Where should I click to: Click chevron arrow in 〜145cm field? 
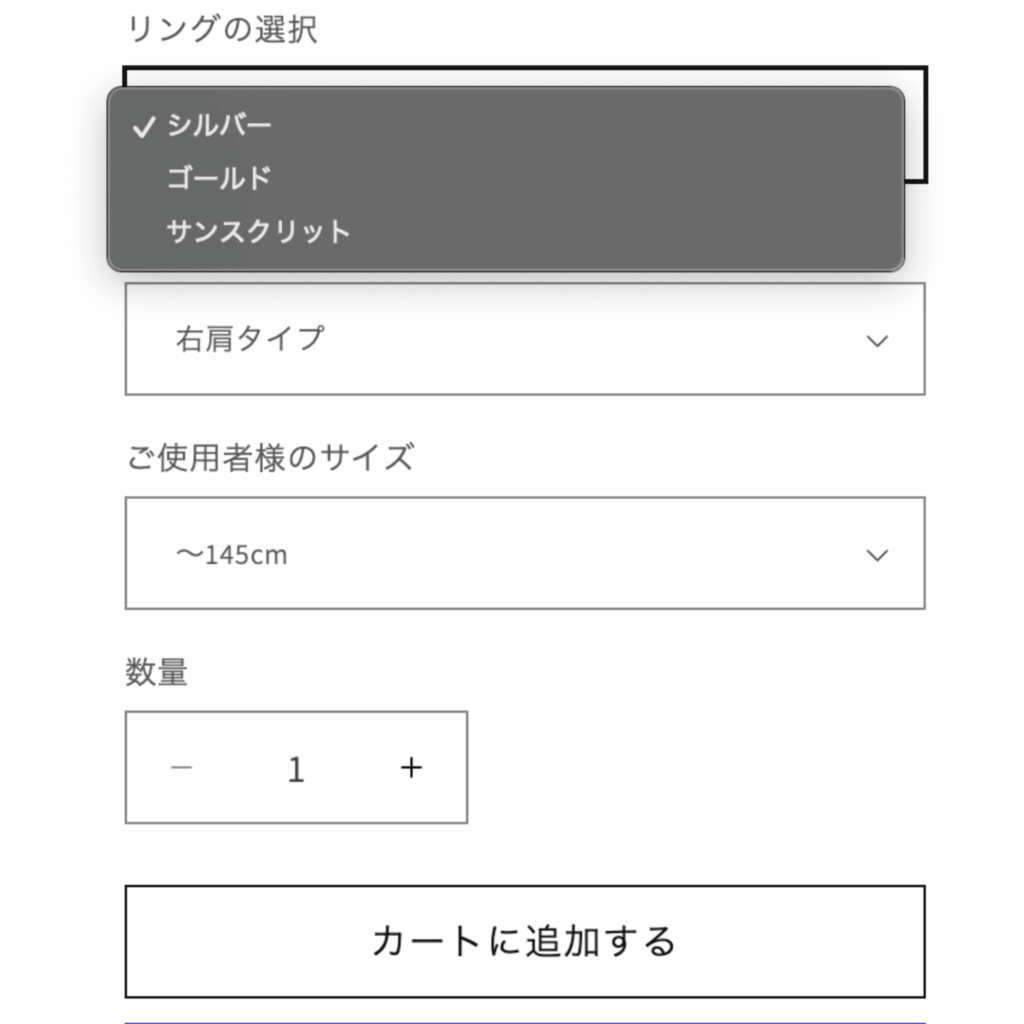[x=876, y=554]
